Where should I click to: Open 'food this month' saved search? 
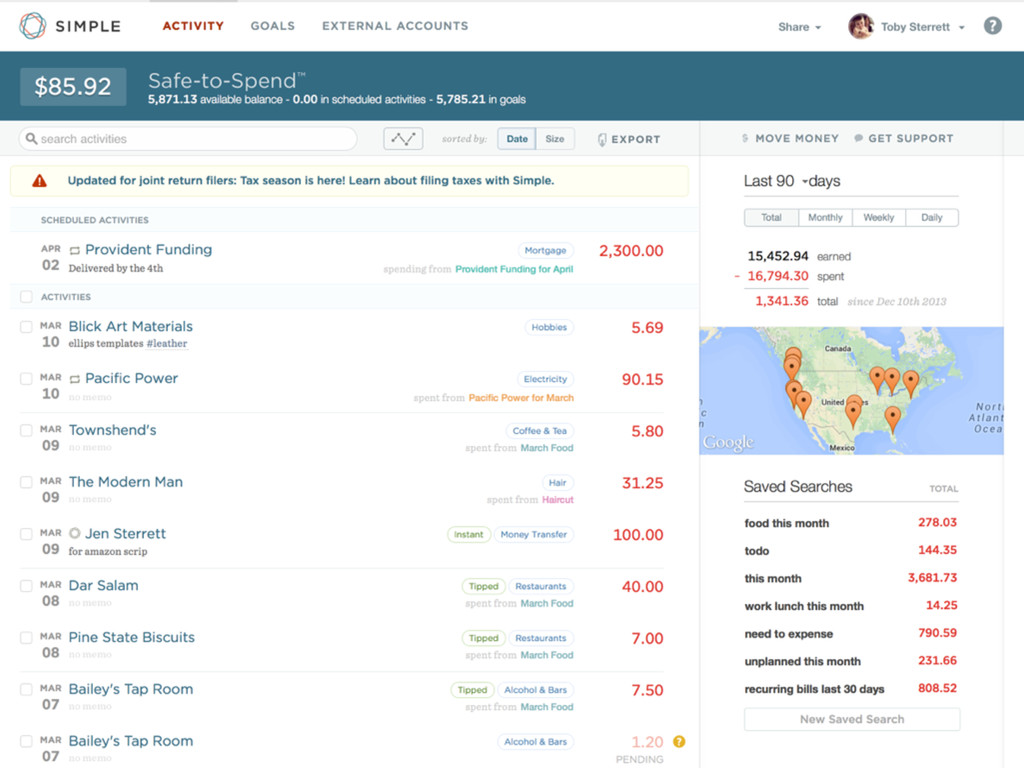786,523
